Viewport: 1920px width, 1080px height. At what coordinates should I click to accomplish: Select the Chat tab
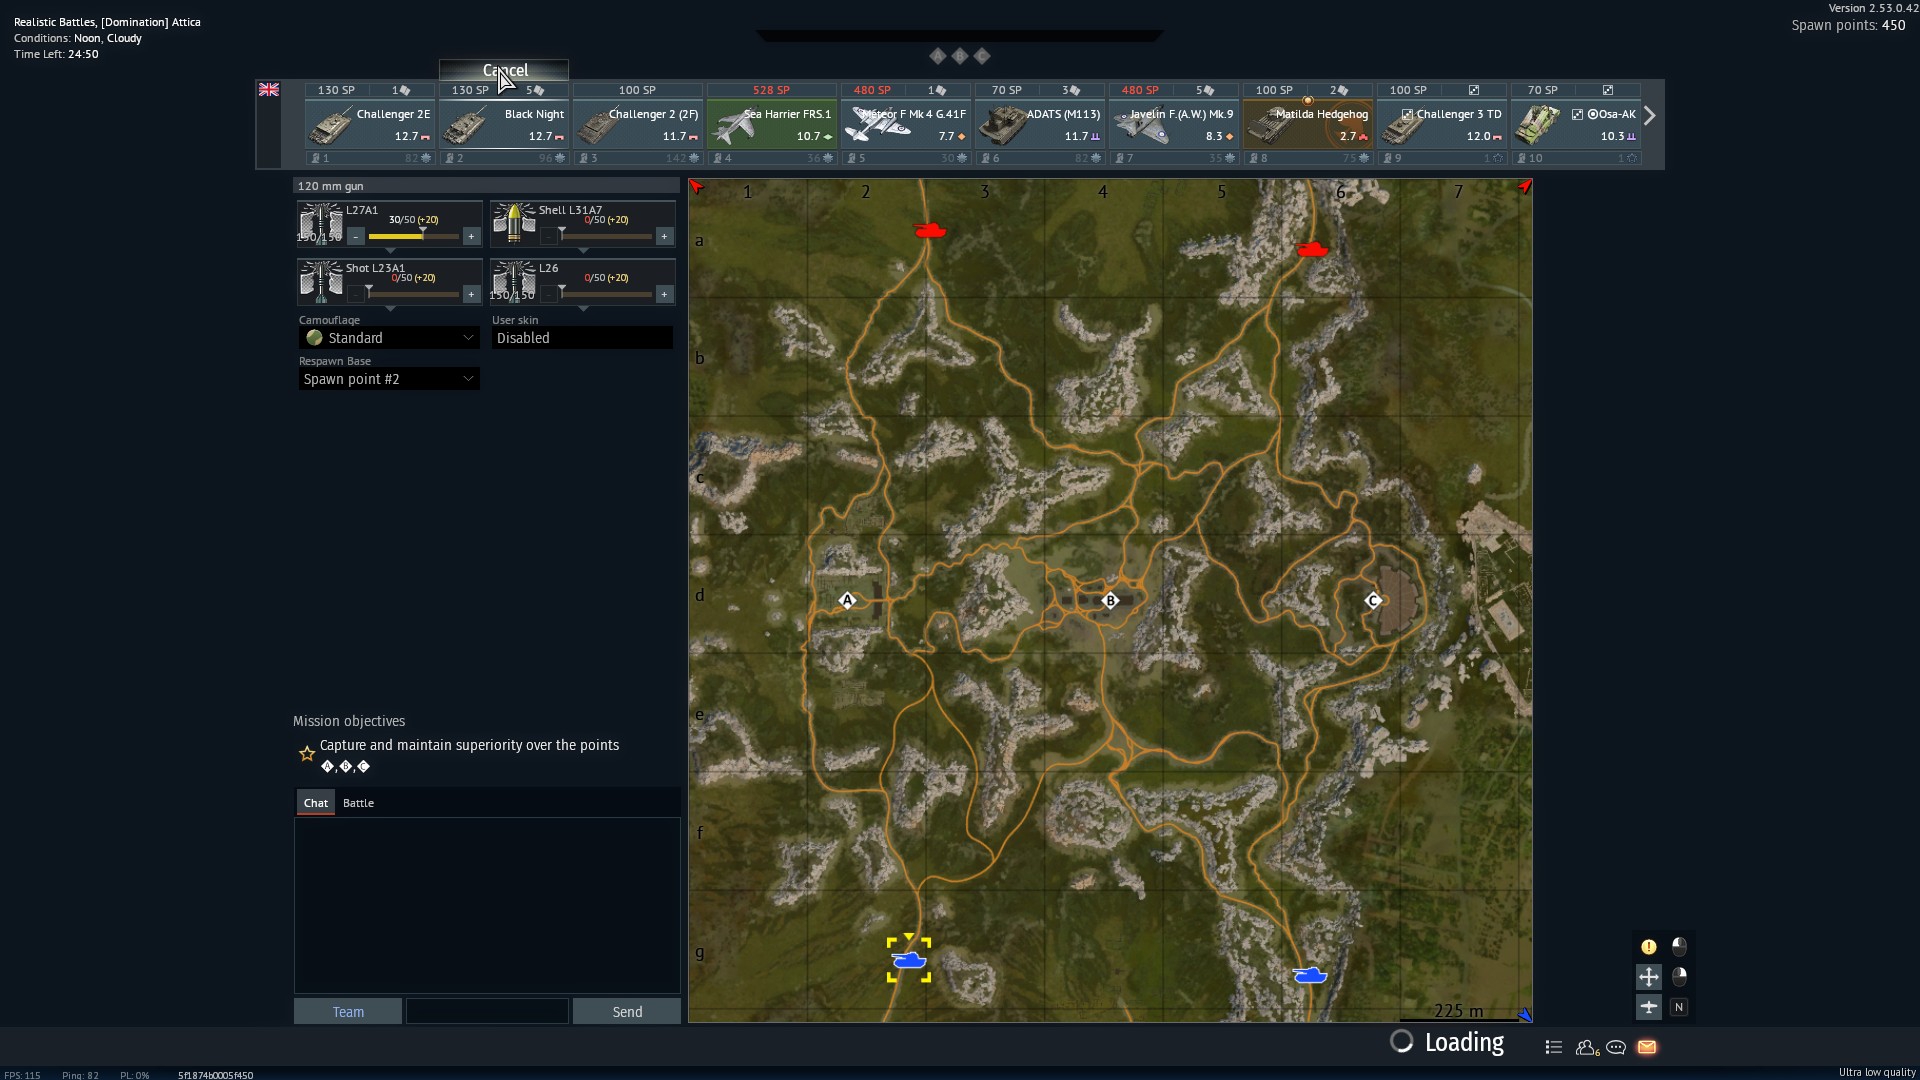pos(316,803)
